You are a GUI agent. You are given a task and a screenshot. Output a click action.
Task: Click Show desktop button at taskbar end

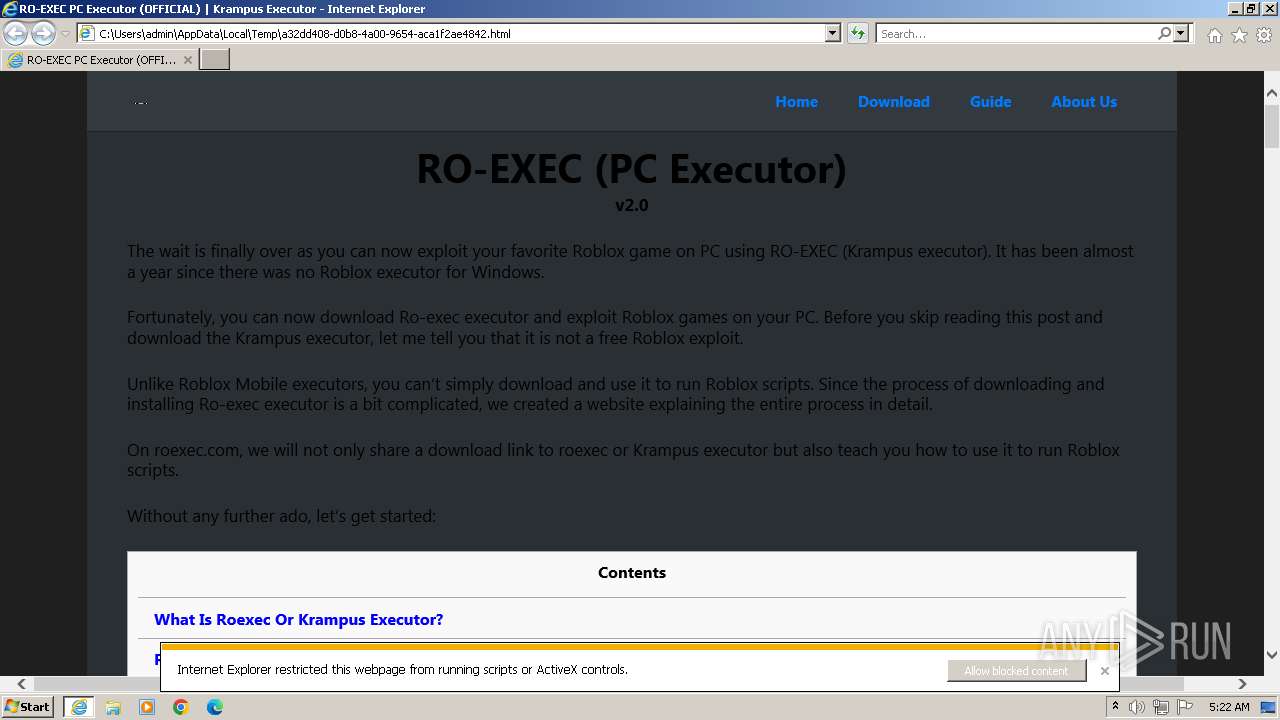click(1269, 707)
